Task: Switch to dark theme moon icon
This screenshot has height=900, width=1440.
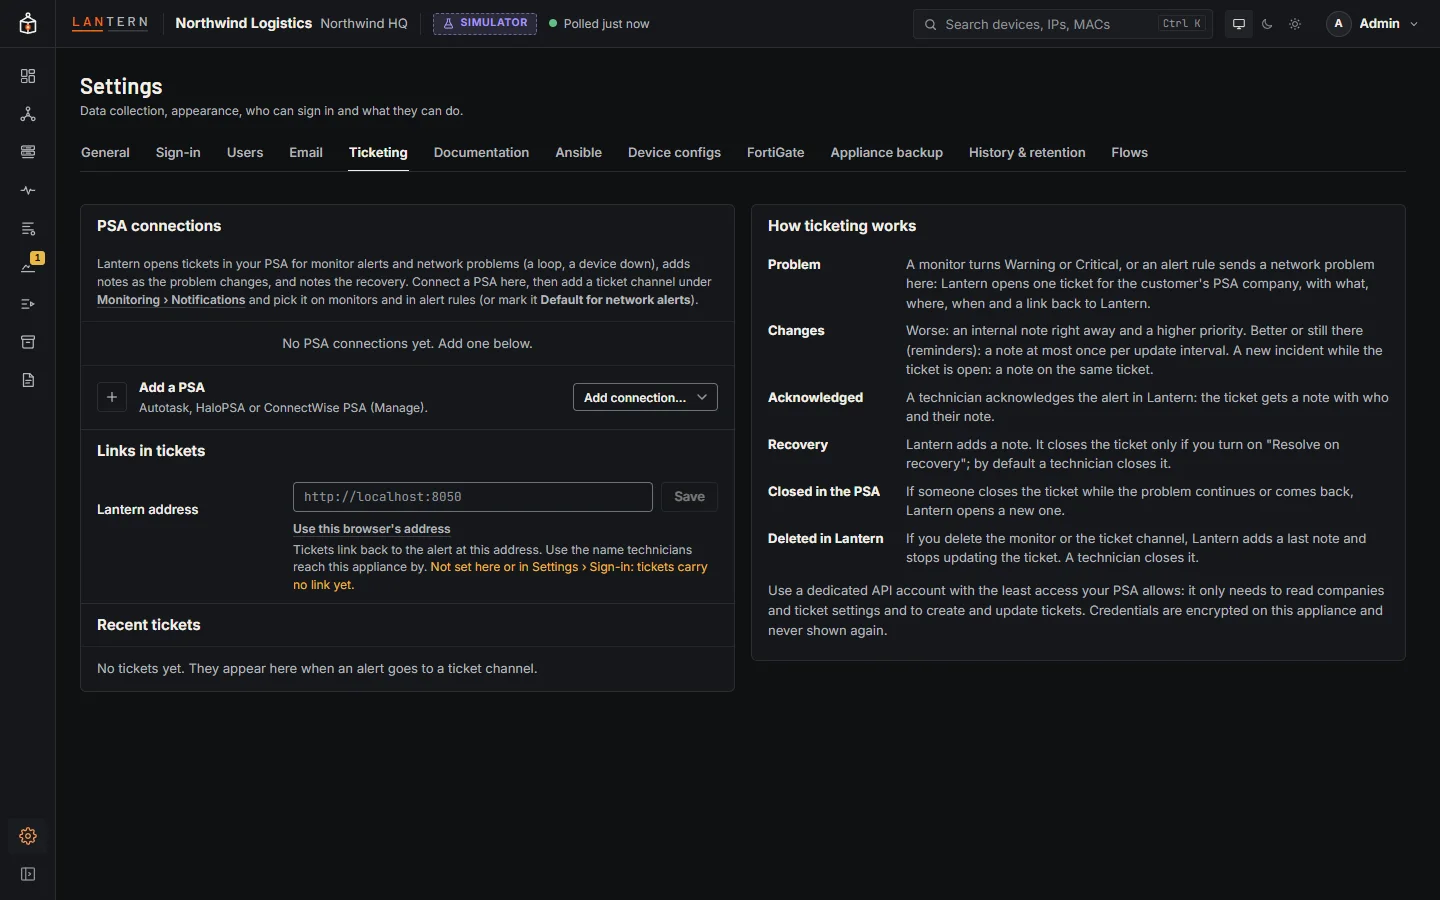Action: click(1267, 24)
